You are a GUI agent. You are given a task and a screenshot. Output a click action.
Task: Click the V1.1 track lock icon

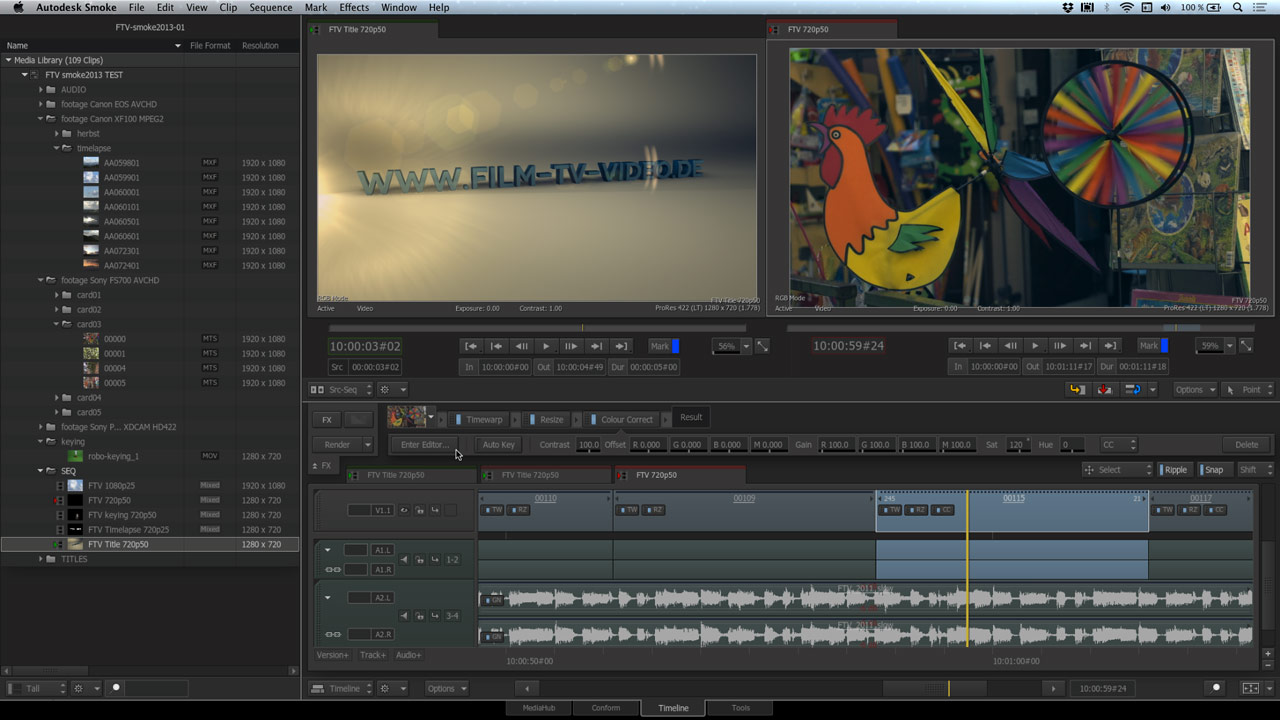[x=419, y=510]
